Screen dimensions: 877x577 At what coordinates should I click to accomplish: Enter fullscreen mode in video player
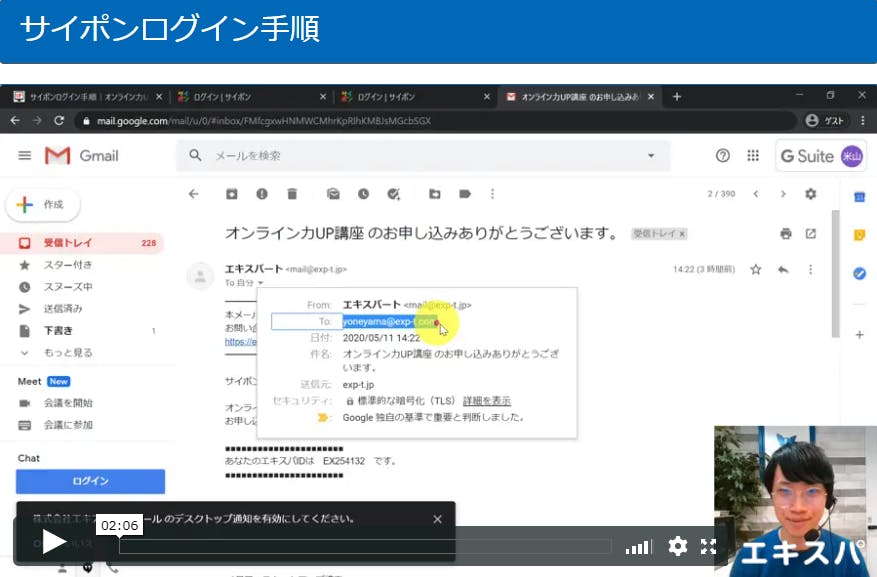click(x=708, y=546)
